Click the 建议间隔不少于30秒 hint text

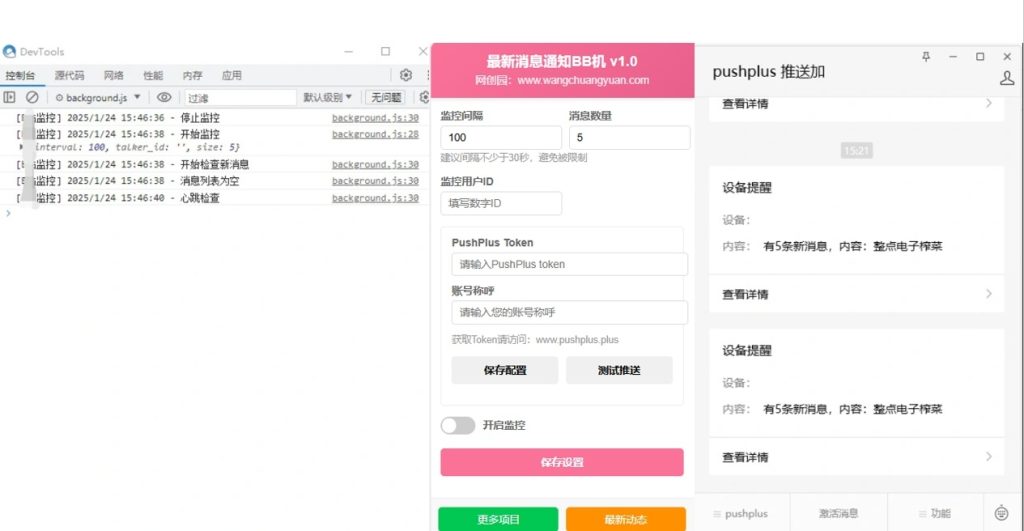point(513,157)
